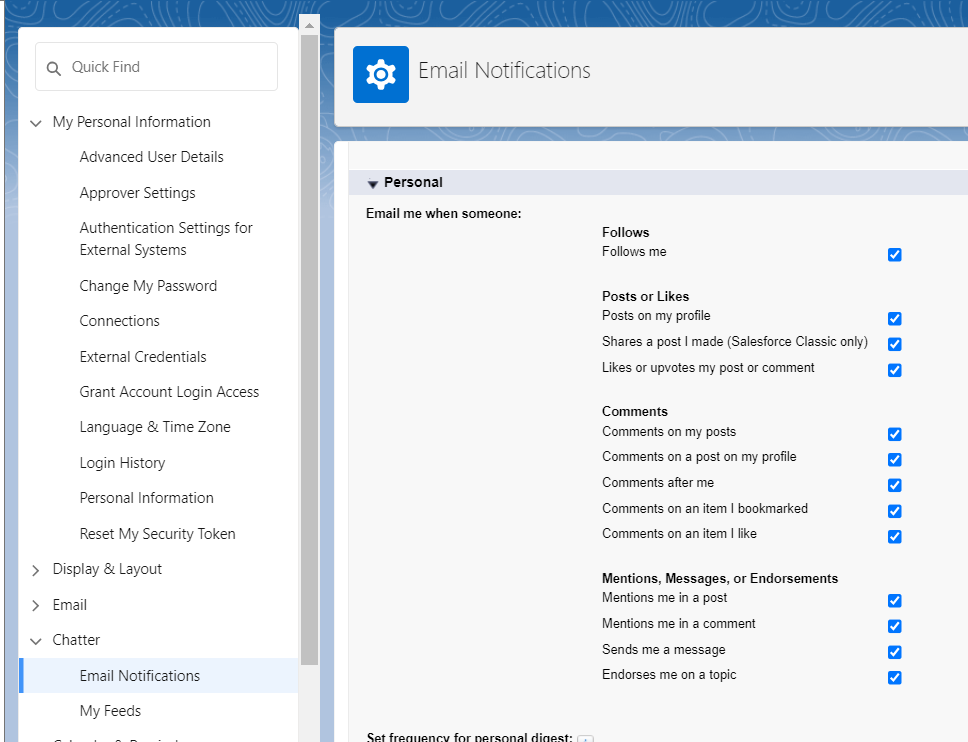
Task: Open Advanced User Details
Action: coord(151,157)
